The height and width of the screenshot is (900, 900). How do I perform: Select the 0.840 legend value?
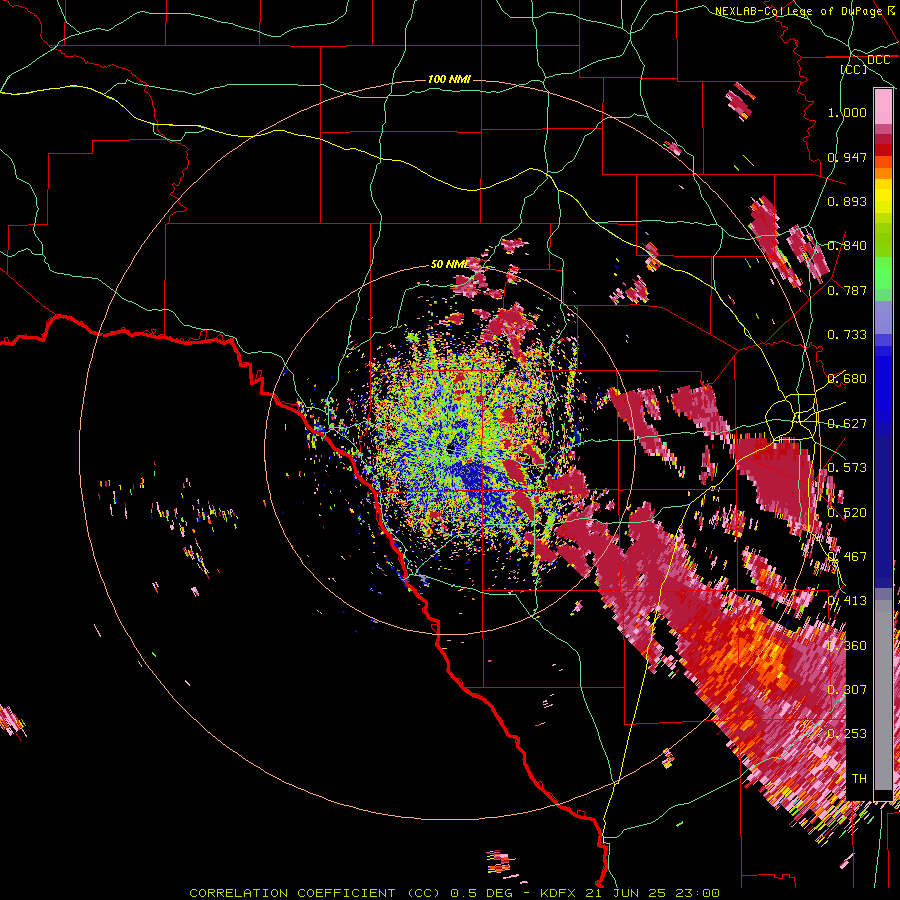(x=847, y=246)
